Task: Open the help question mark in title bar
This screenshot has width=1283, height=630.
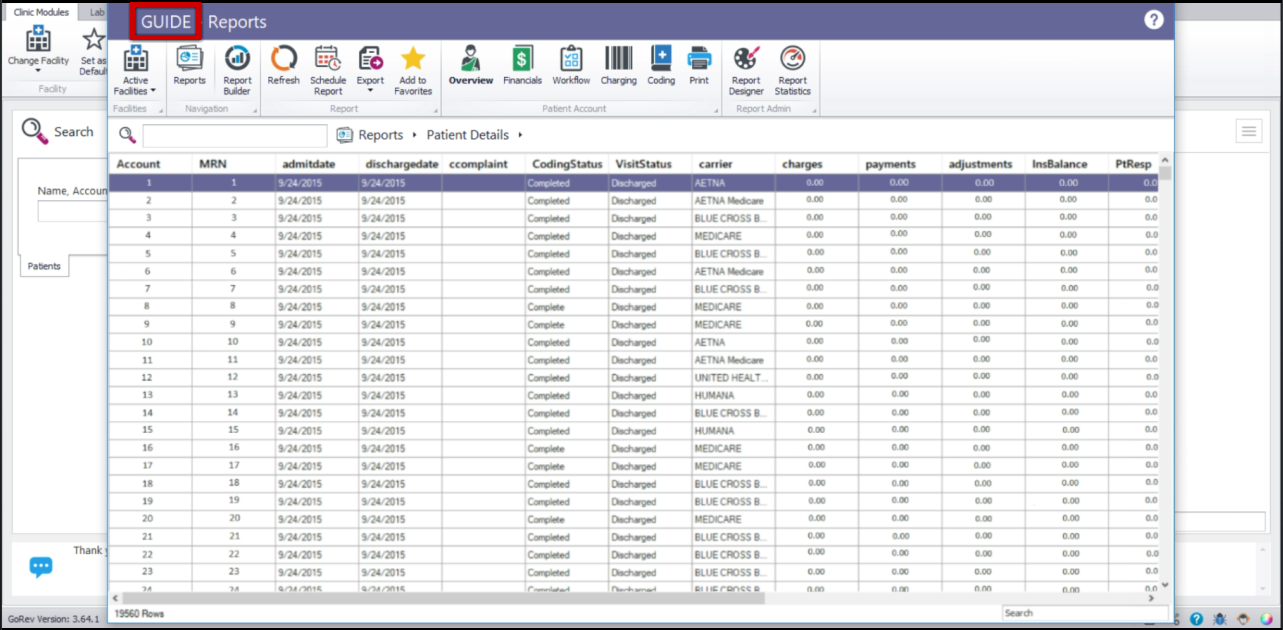Action: (1154, 20)
